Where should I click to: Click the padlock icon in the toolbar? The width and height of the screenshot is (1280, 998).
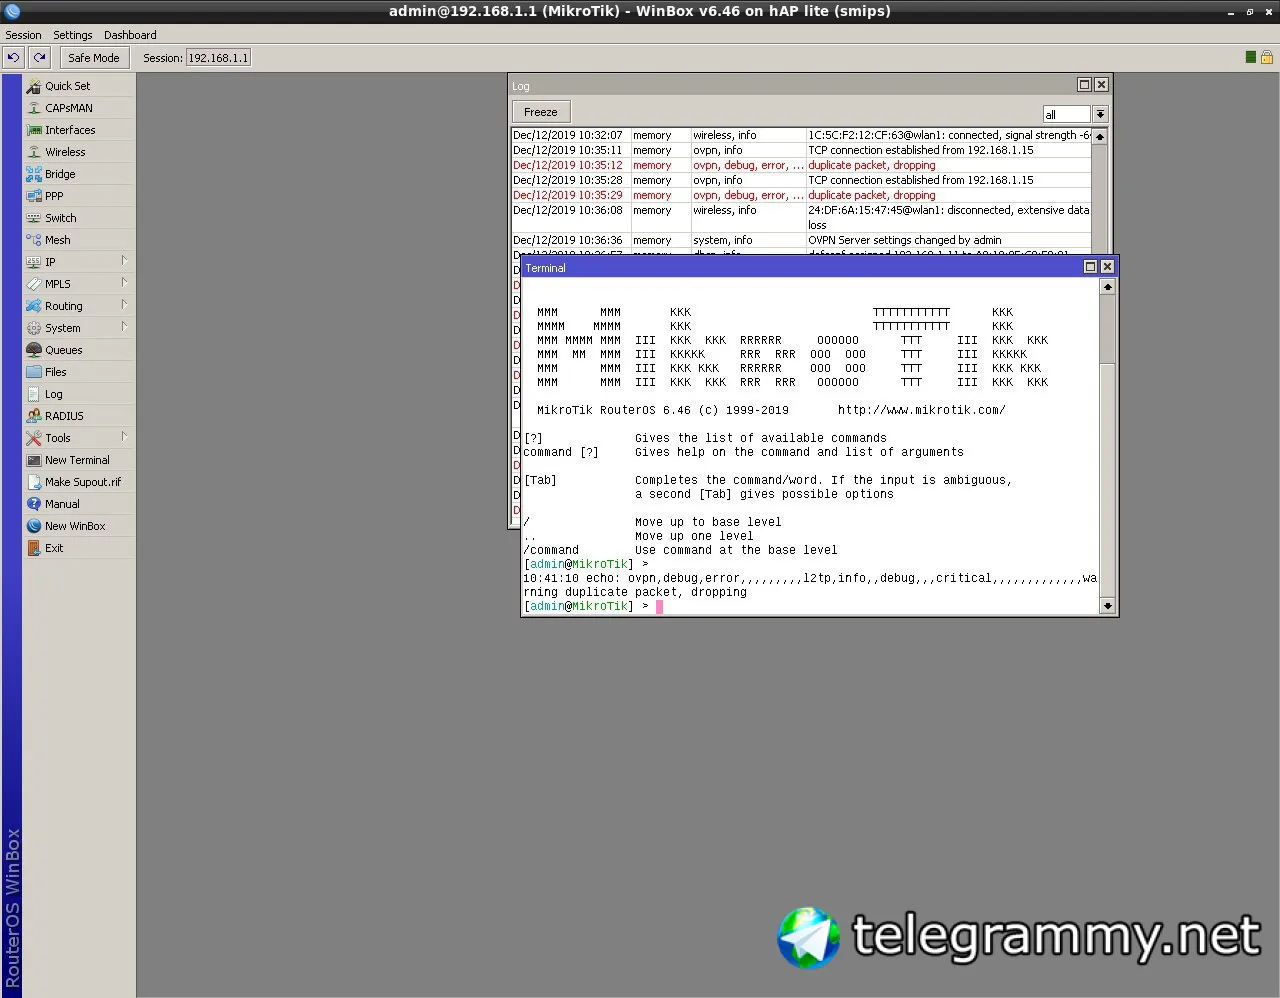1267,57
